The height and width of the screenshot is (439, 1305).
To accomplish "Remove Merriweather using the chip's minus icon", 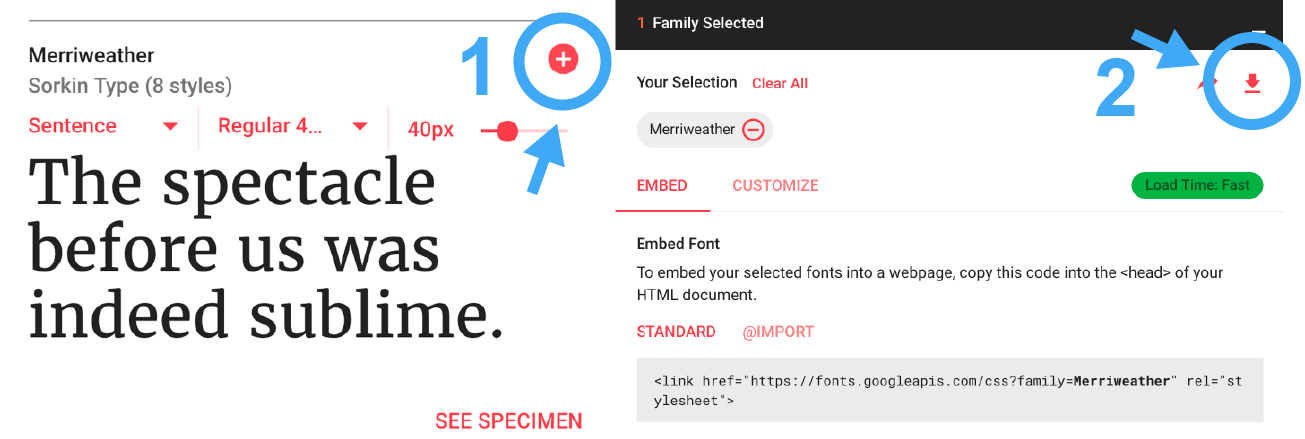I will click(x=754, y=130).
